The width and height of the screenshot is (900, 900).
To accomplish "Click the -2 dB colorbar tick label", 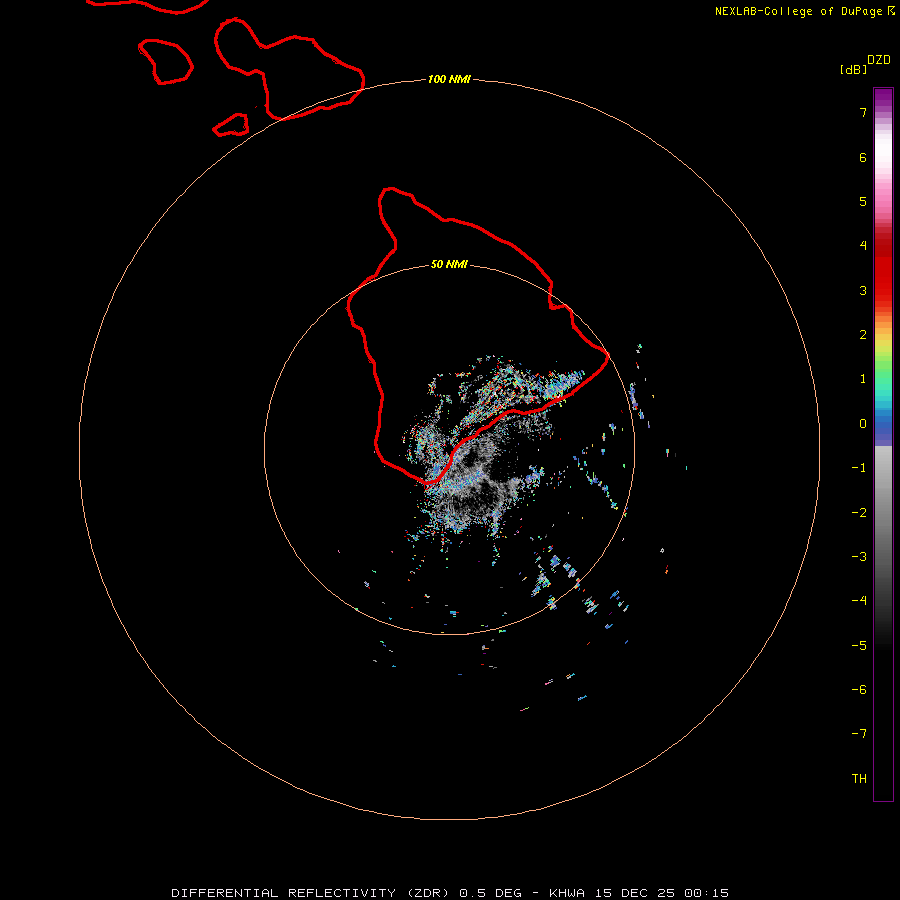I will point(859,513).
